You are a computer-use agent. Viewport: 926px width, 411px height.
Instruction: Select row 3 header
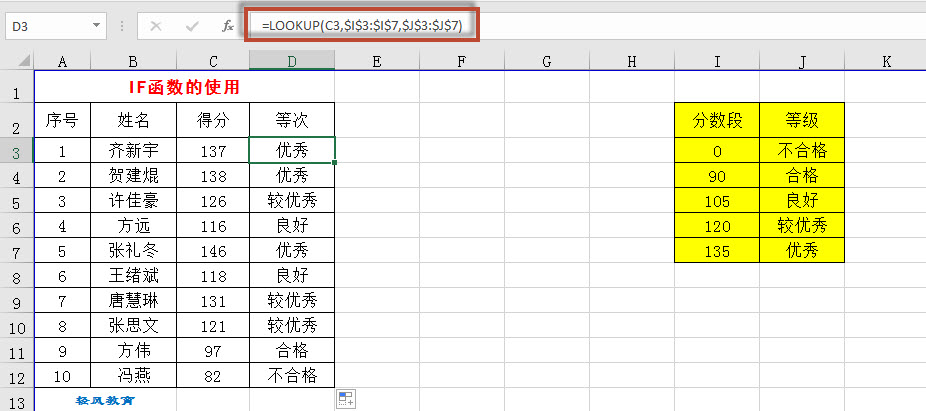click(x=17, y=152)
